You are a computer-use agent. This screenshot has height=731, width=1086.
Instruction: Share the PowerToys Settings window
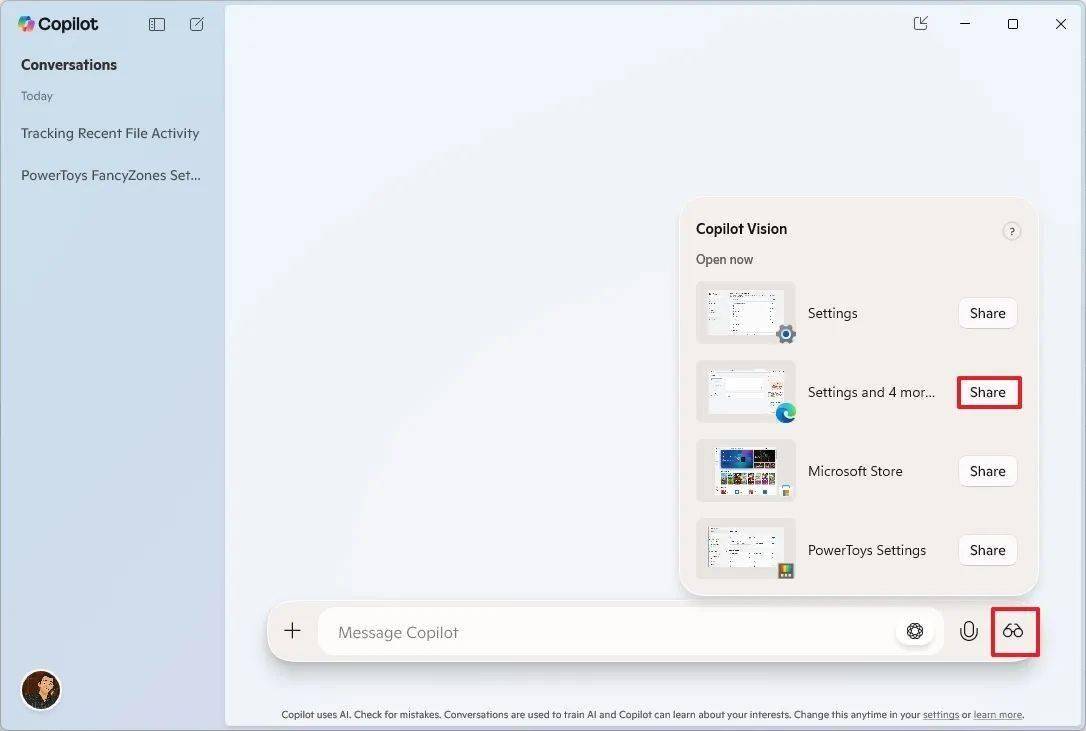click(988, 550)
